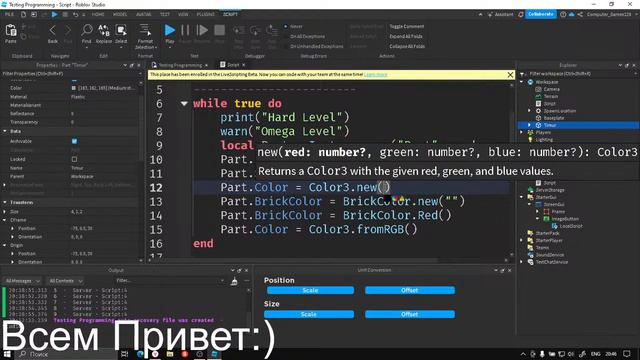Screen dimensions: 640x360
Task: Expand the Players node in Explorer
Action: (x=522, y=132)
